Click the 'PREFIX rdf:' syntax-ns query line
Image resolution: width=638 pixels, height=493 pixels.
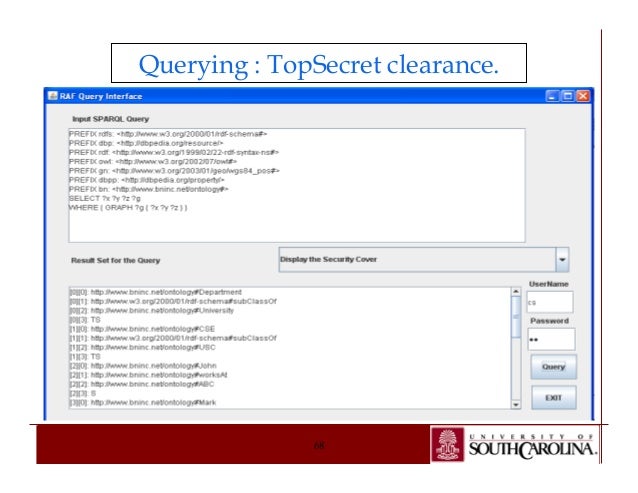click(x=174, y=153)
